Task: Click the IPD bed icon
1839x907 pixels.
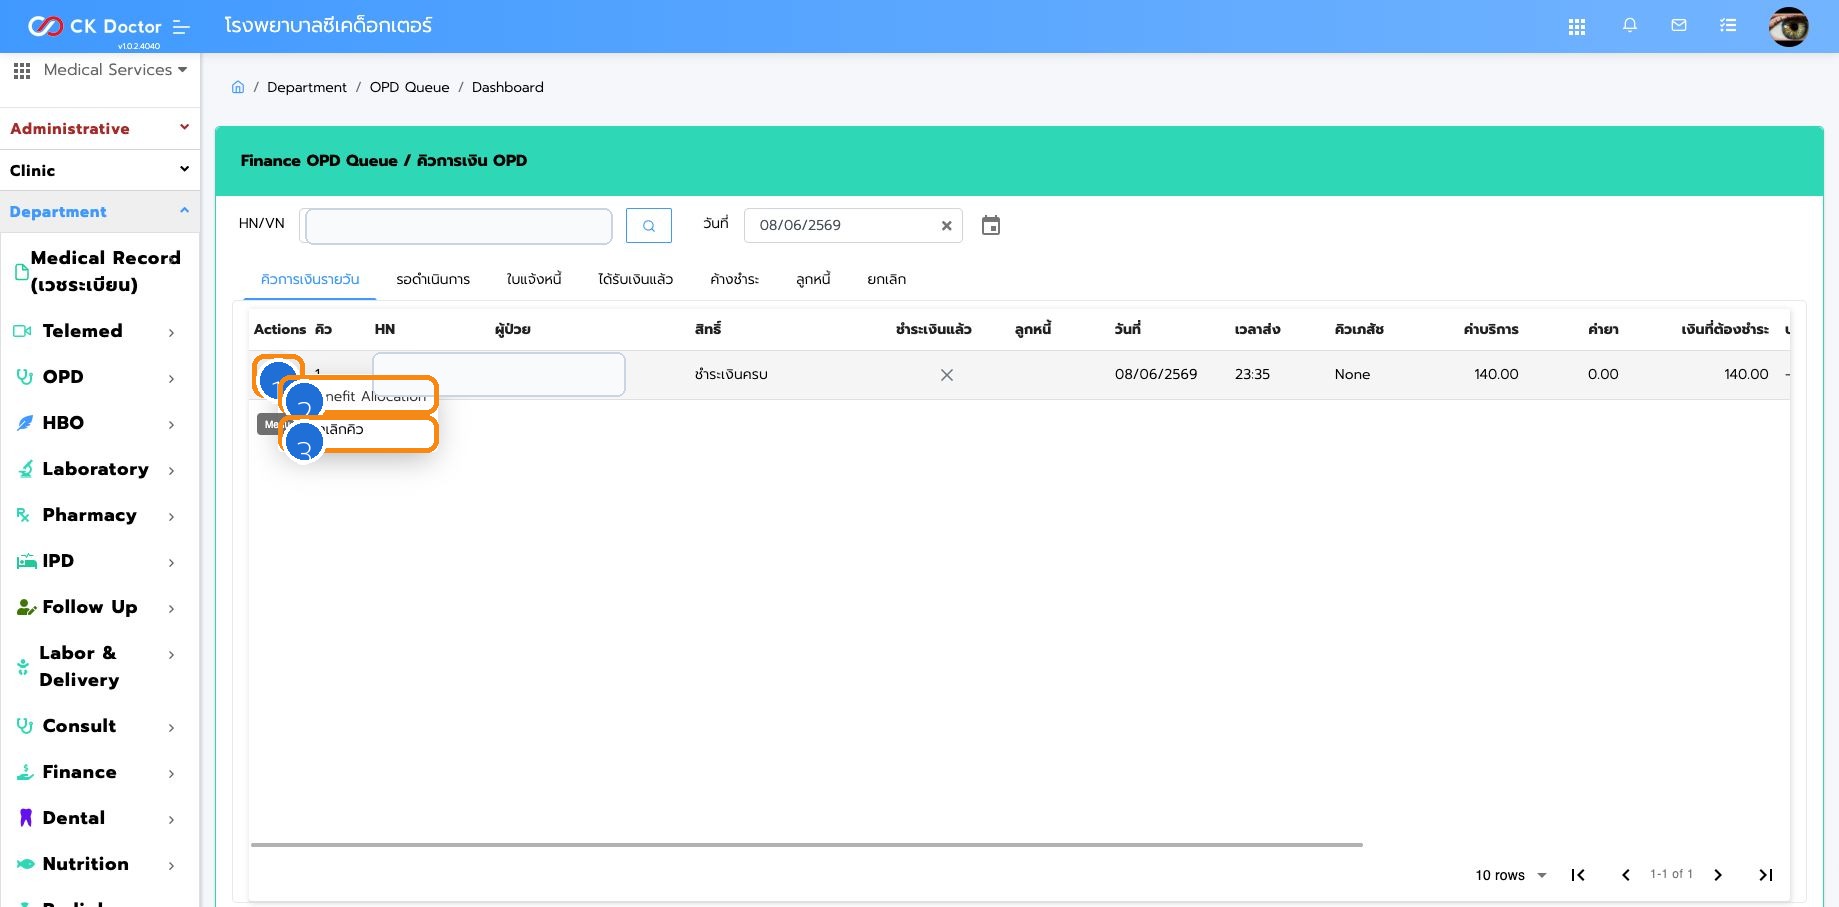Action: point(26,562)
